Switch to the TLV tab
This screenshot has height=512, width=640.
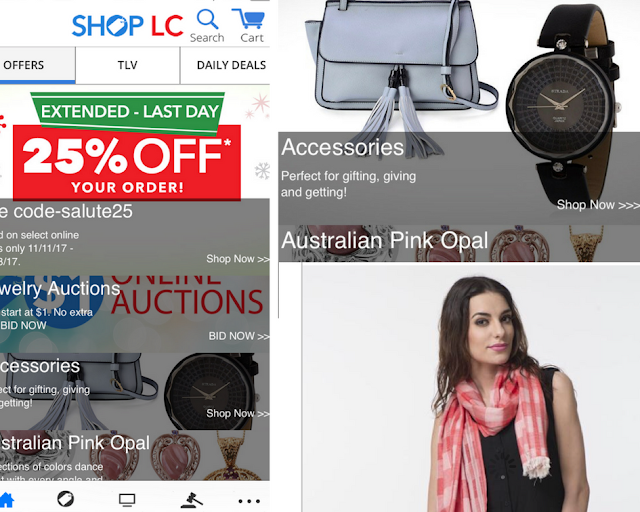point(128,65)
